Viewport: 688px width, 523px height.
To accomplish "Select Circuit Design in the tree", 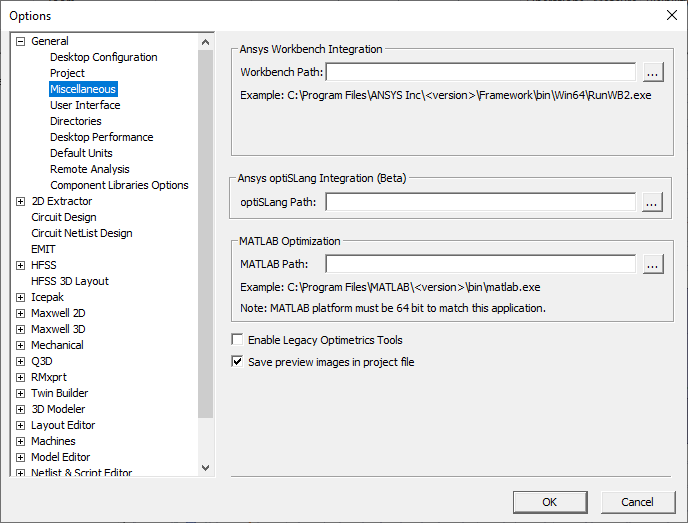I will point(64,217).
